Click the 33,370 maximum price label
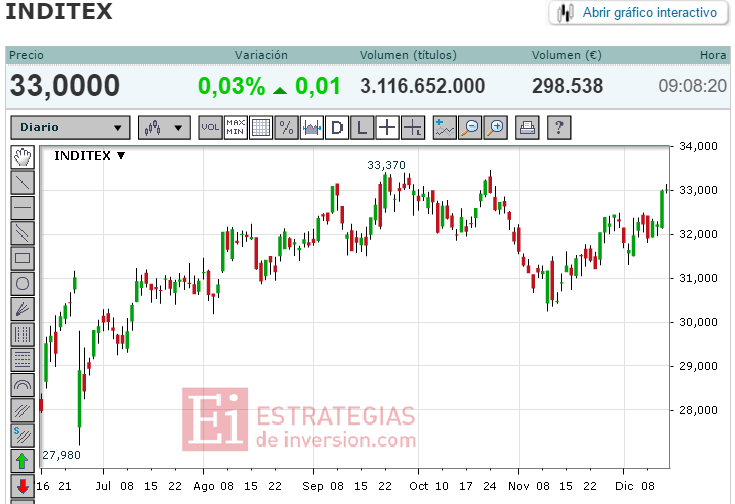 point(386,165)
